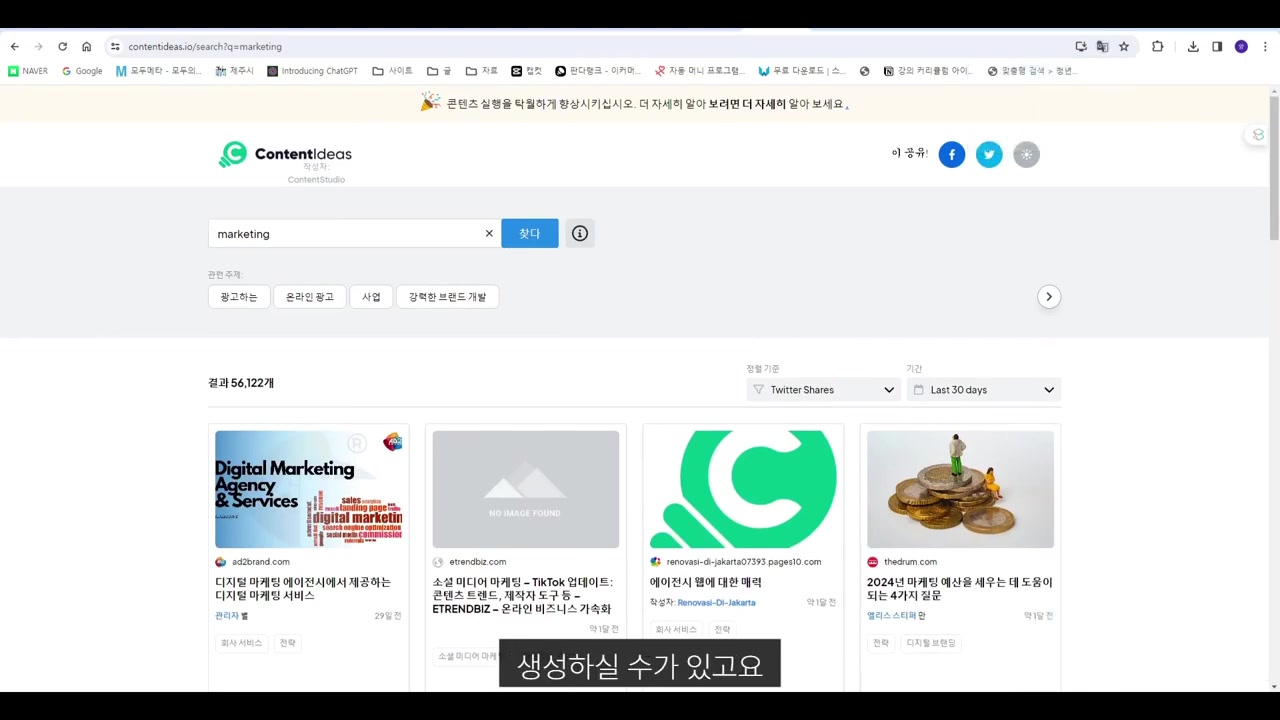The image size is (1280, 720).
Task: Click the globe bookmark icon without label
Action: 864,71
